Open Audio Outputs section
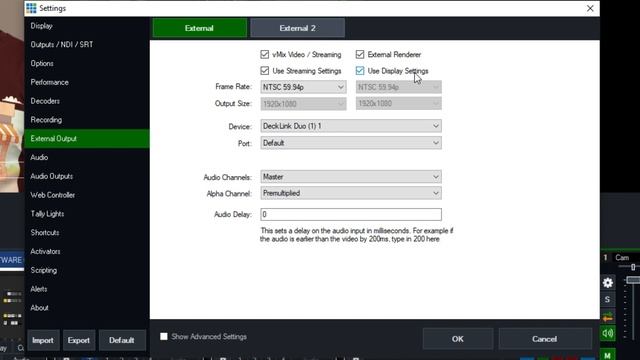 tap(87, 176)
